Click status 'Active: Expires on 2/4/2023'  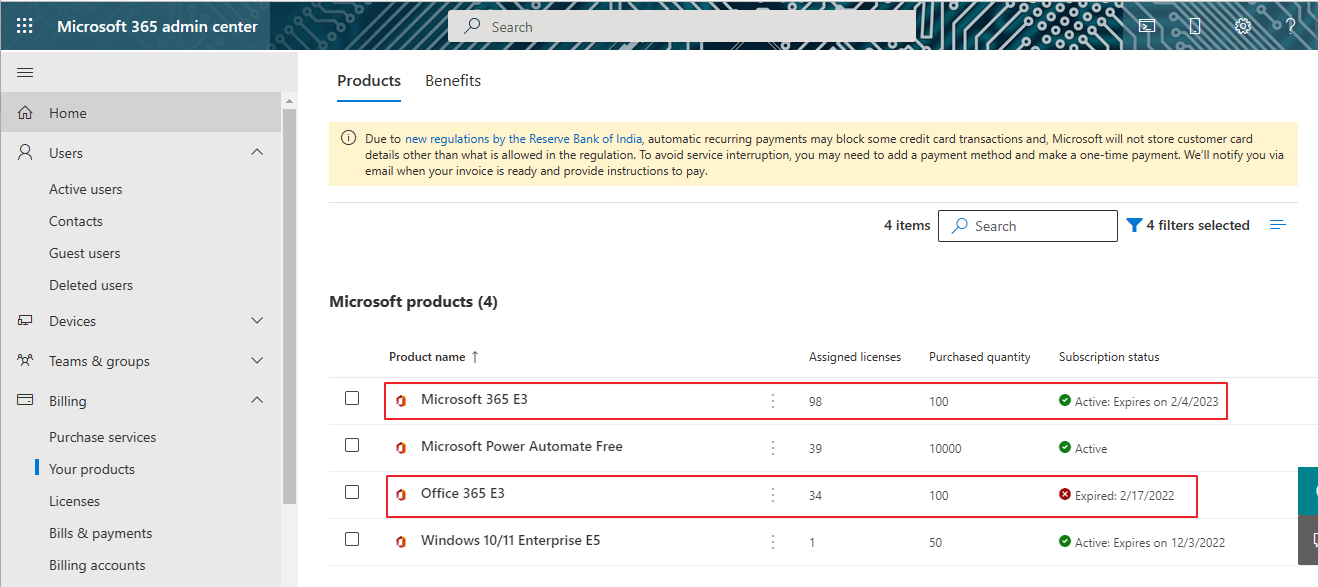tap(1147, 402)
